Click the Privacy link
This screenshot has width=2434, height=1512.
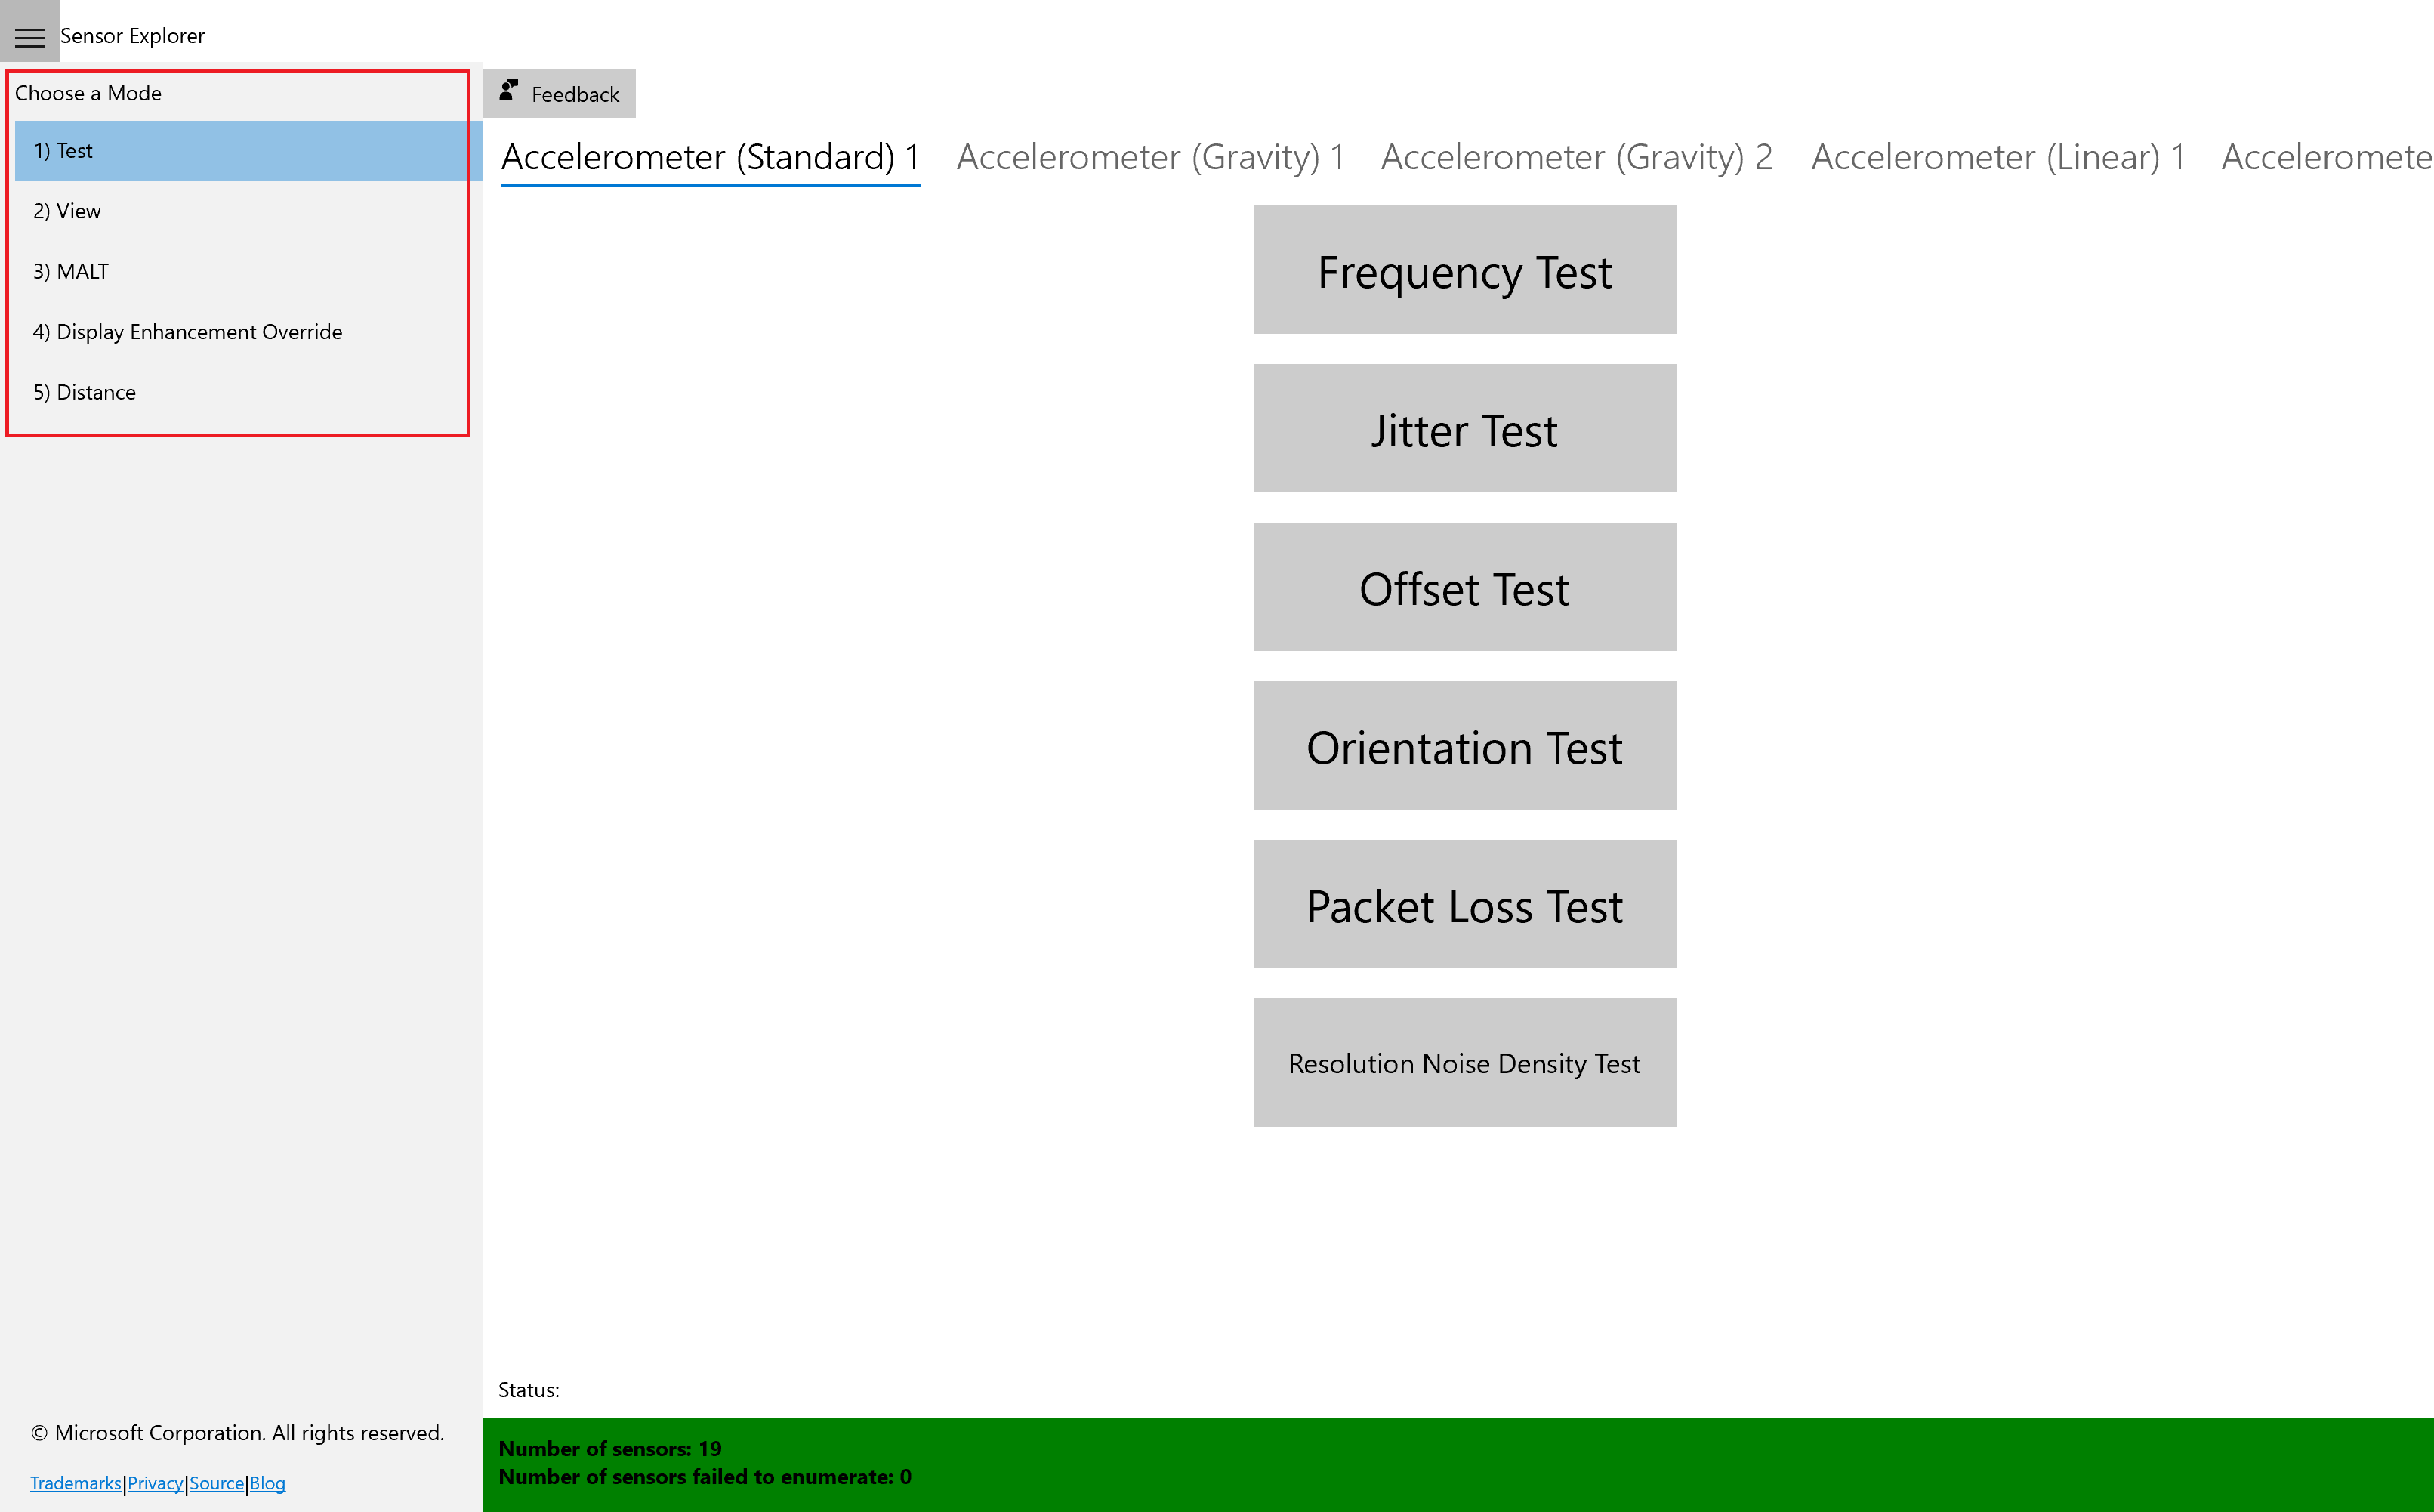[155, 1483]
